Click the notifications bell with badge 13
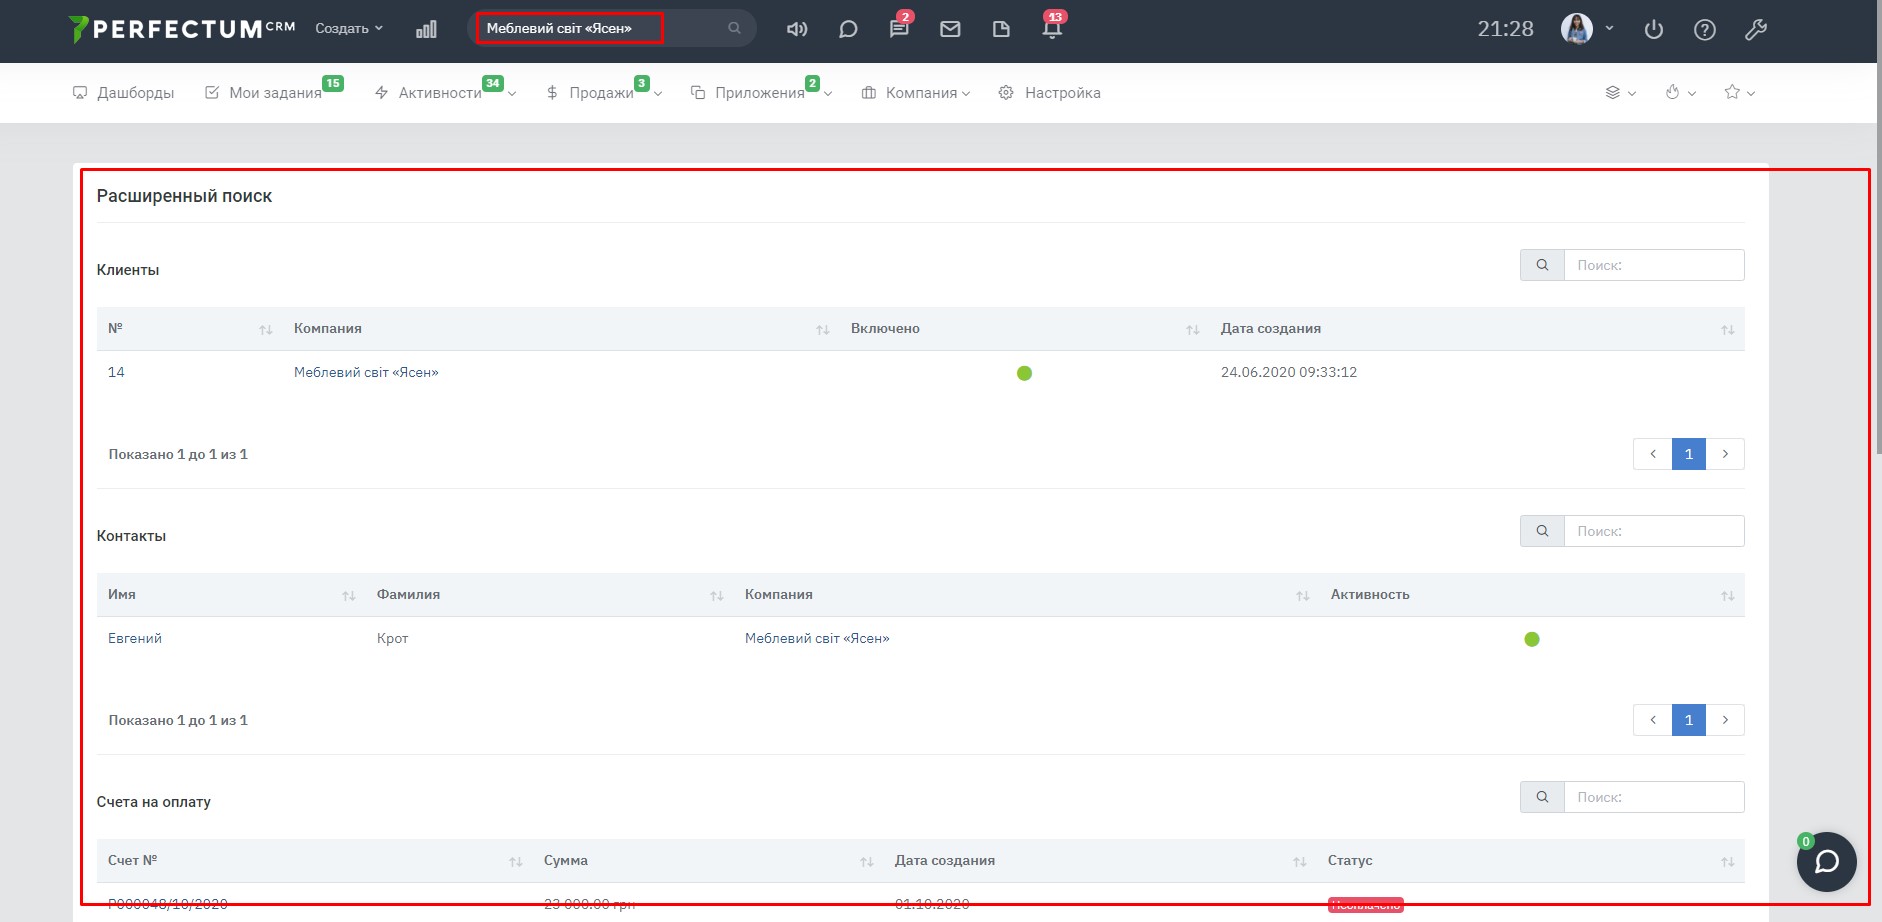 coord(1052,29)
